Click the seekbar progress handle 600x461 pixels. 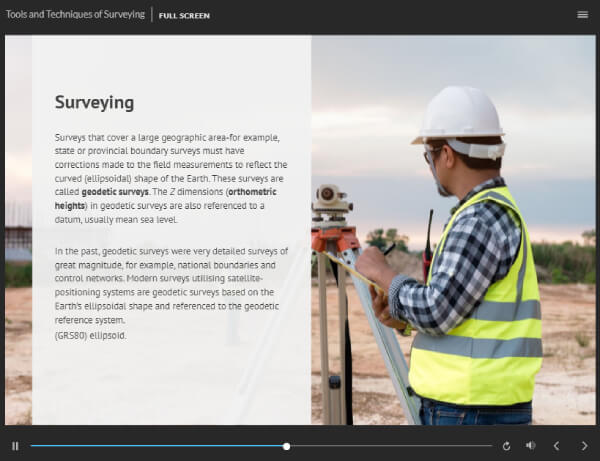point(287,446)
